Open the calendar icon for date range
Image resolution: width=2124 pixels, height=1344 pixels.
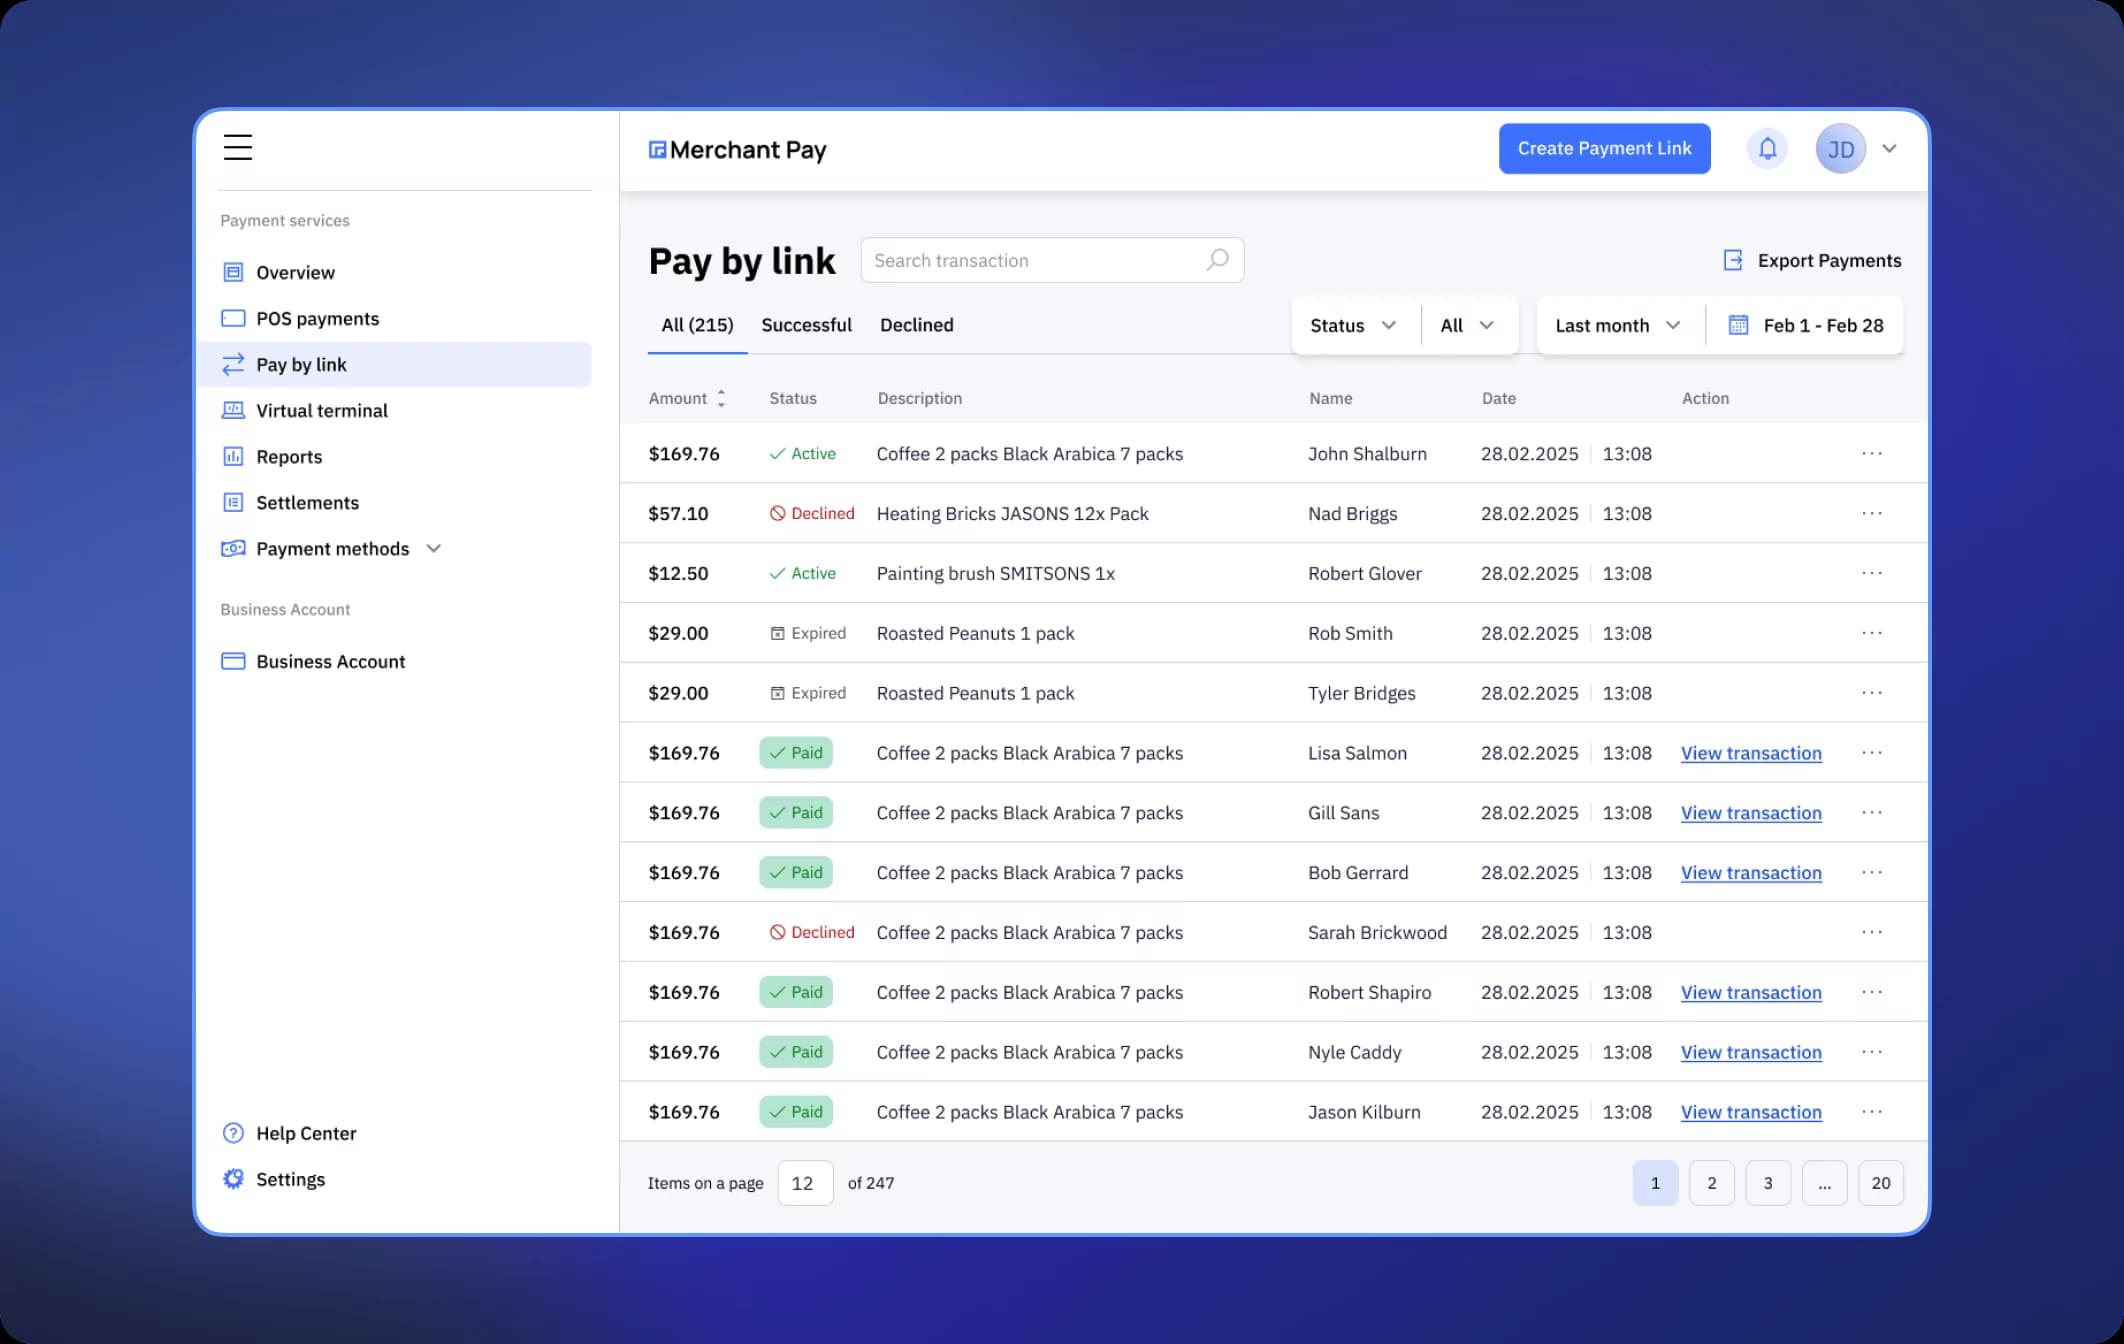coord(1738,325)
